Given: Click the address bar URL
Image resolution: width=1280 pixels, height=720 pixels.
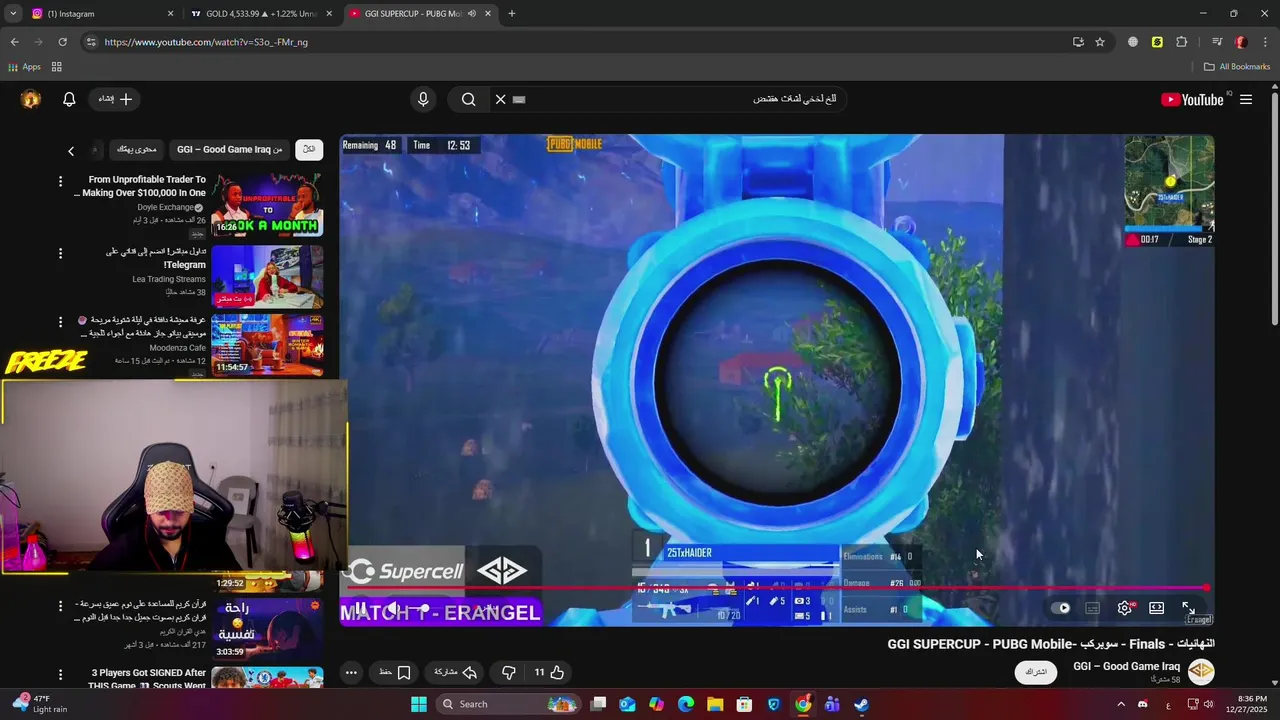Looking at the screenshot, I should [x=206, y=42].
